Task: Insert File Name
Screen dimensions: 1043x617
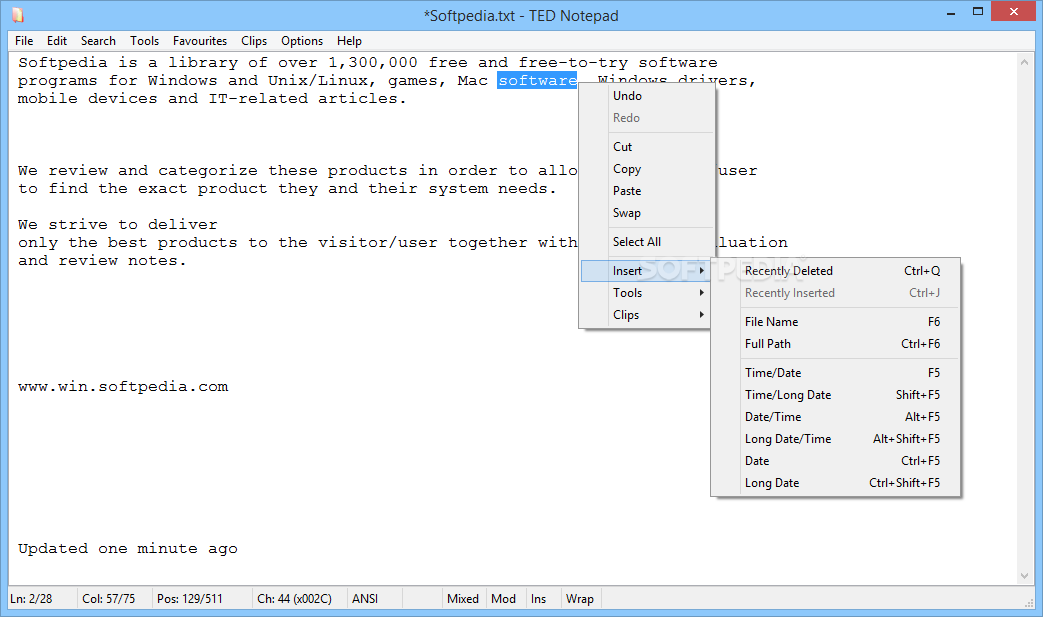Action: 835,322
